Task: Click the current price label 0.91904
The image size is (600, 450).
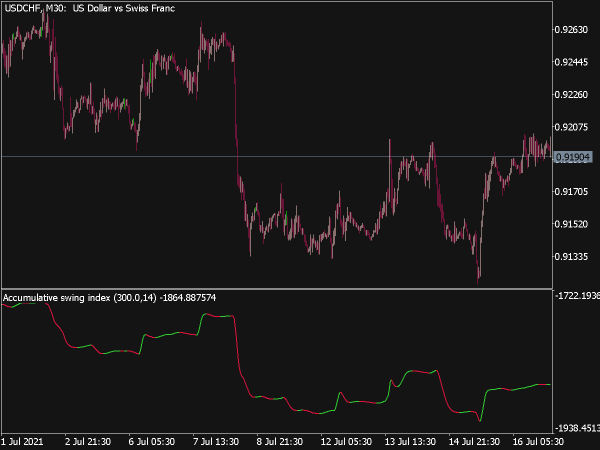Action: [572, 157]
